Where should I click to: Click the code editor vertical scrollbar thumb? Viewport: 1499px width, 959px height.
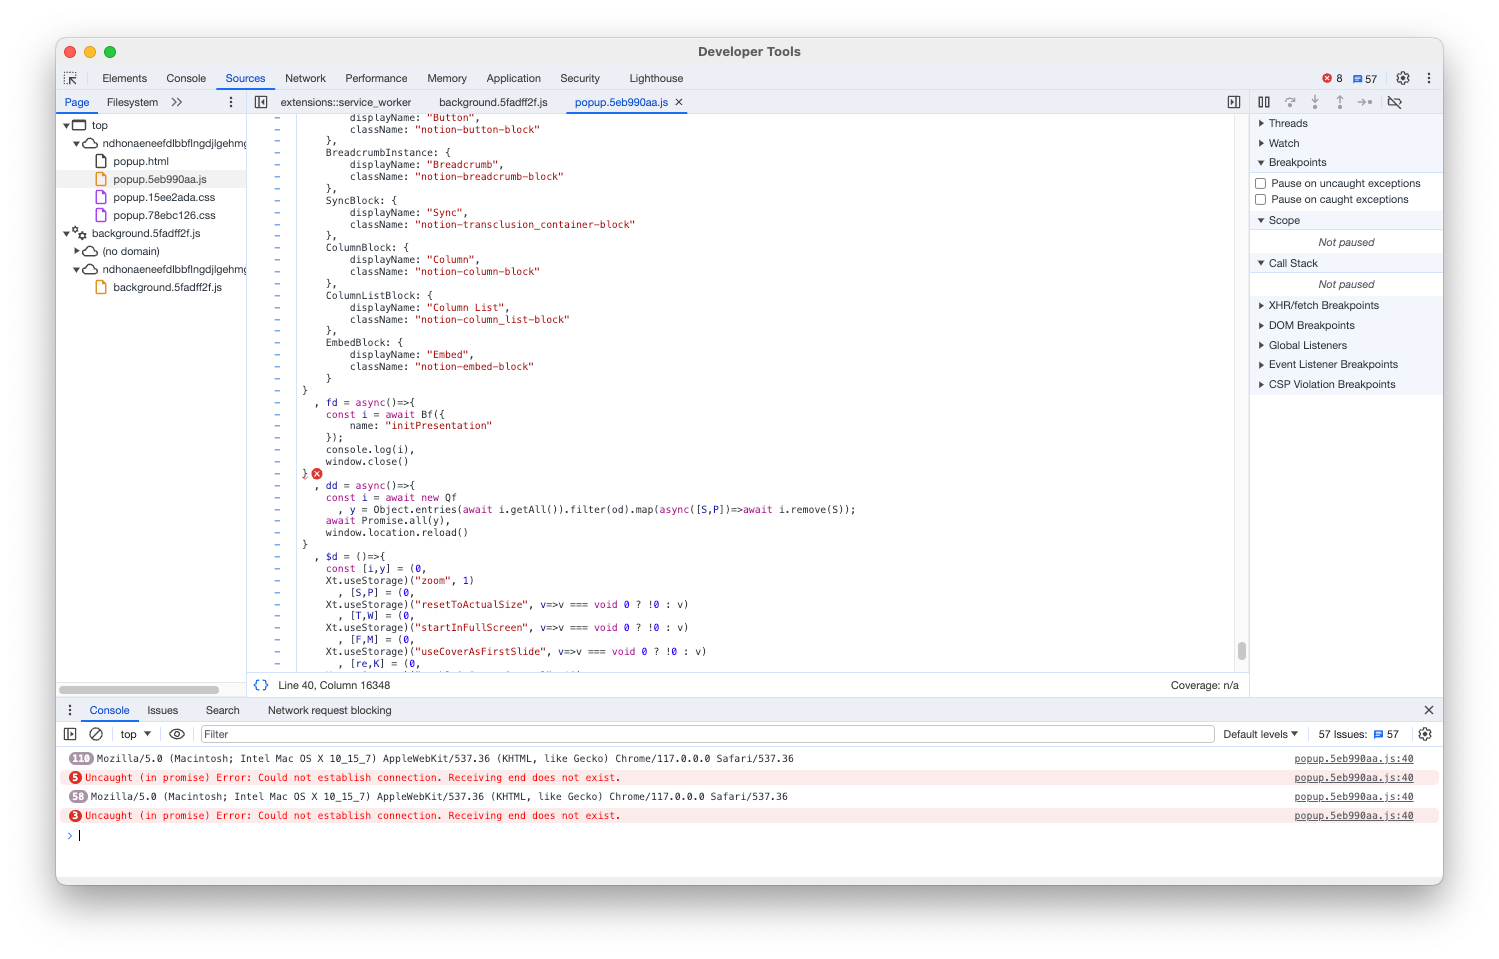coord(1241,651)
